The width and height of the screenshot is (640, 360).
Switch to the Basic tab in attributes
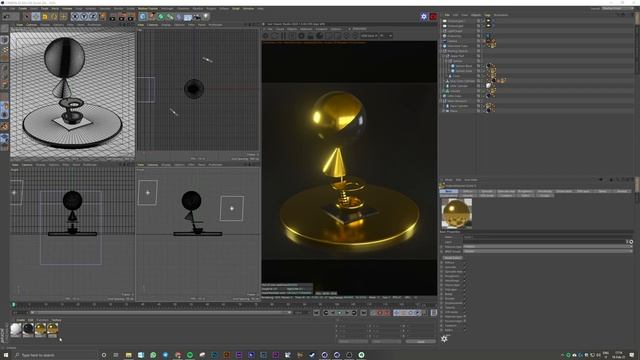click(x=449, y=191)
